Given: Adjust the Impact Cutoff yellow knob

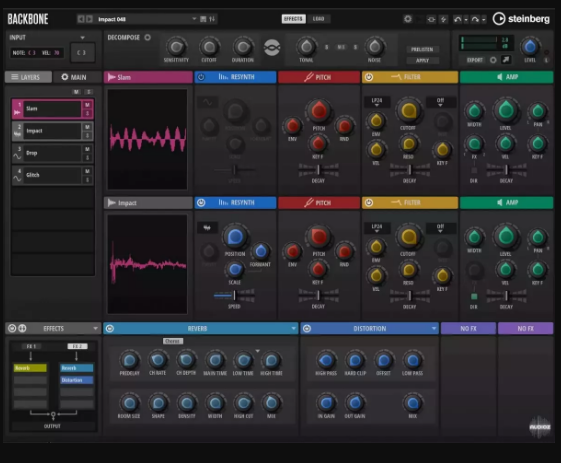Looking at the screenshot, I should (409, 237).
